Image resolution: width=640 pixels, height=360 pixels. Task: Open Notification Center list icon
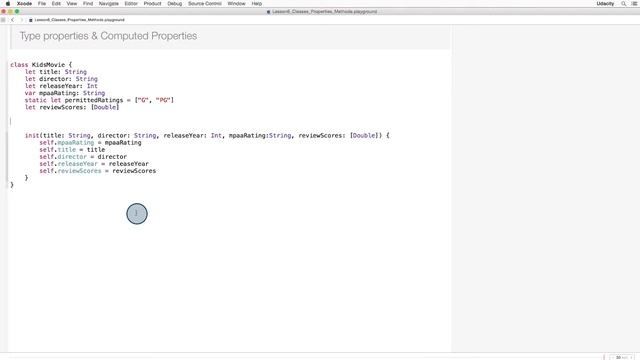click(634, 3)
